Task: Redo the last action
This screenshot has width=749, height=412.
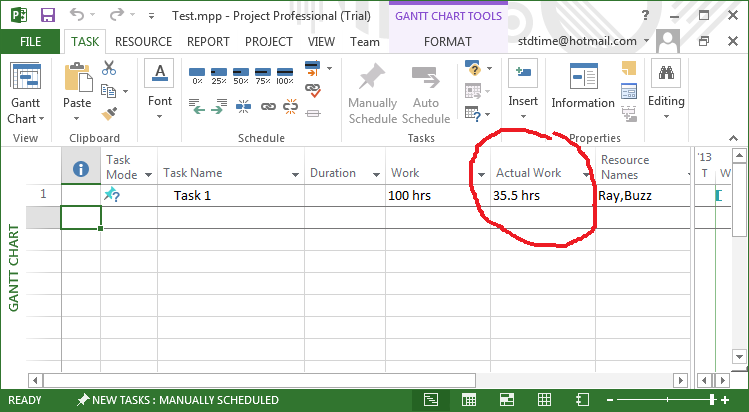Action: tap(116, 15)
